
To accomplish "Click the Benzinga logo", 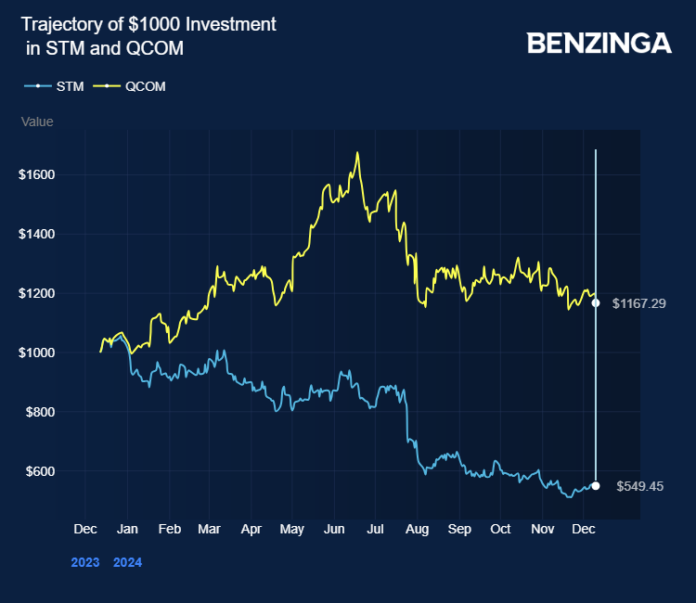I will pos(598,43).
